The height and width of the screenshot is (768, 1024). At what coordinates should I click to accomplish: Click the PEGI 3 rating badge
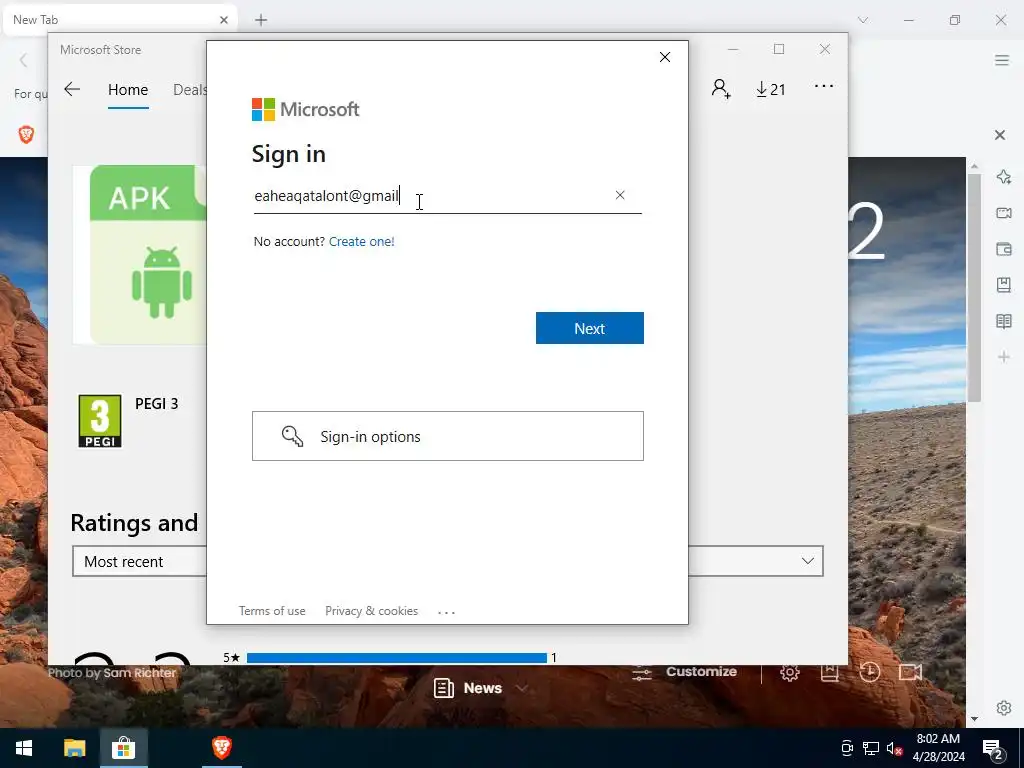point(100,421)
